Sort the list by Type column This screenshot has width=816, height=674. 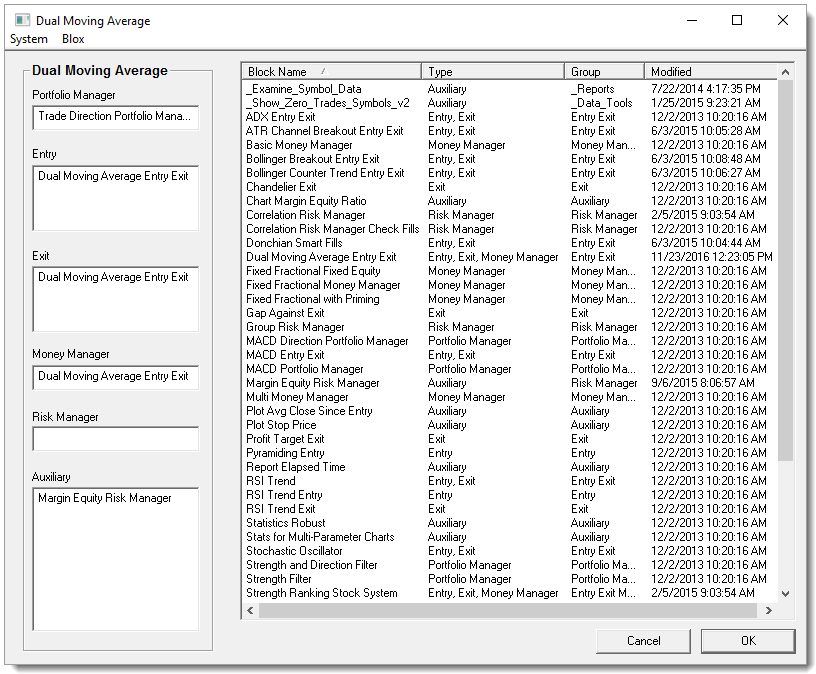pos(490,71)
